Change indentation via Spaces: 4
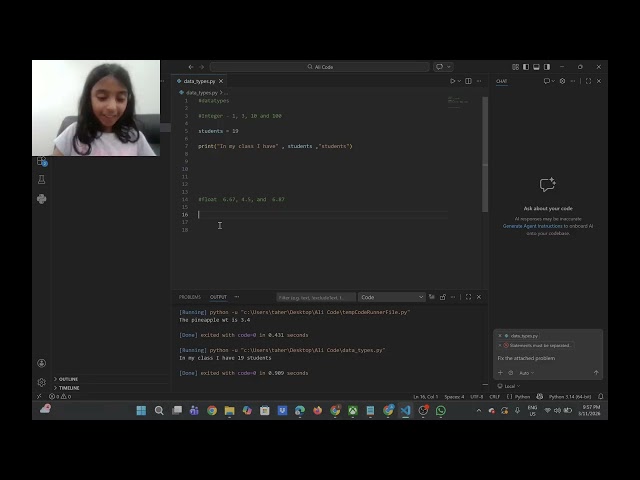Viewport: 640px width, 480px height. click(x=454, y=397)
